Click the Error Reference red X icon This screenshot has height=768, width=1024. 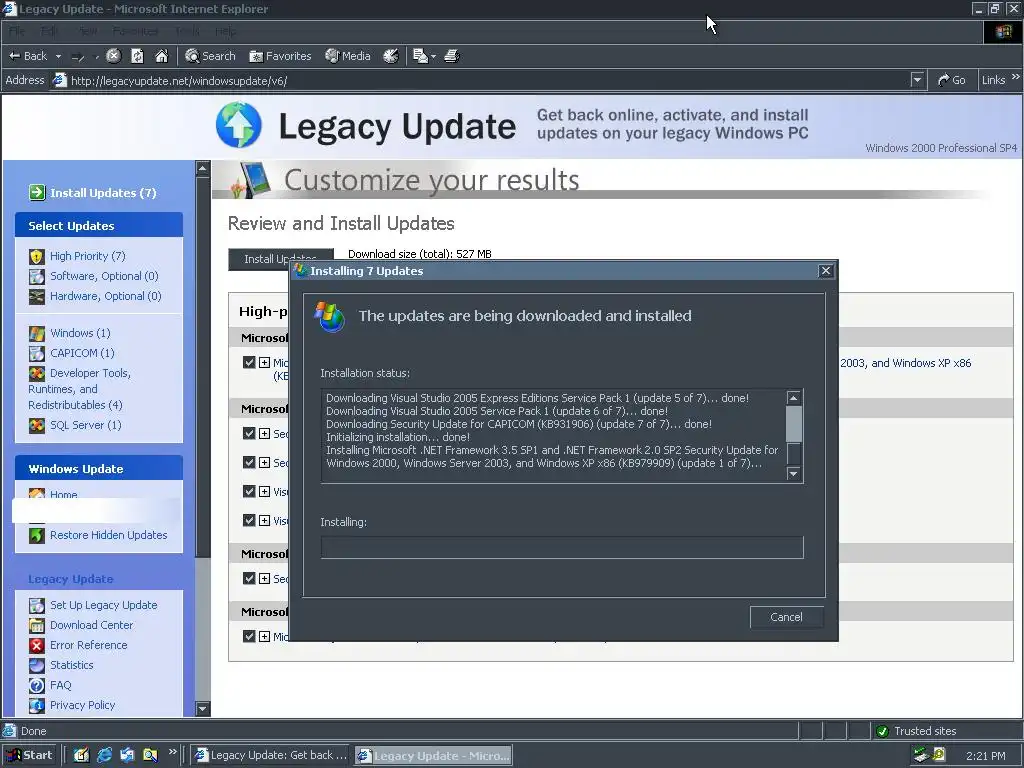[37, 645]
